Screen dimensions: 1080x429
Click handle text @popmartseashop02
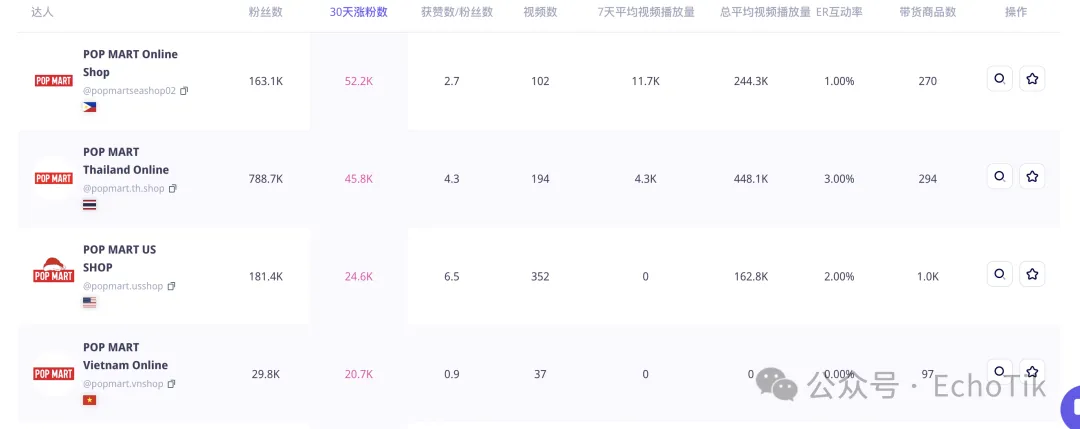(129, 91)
